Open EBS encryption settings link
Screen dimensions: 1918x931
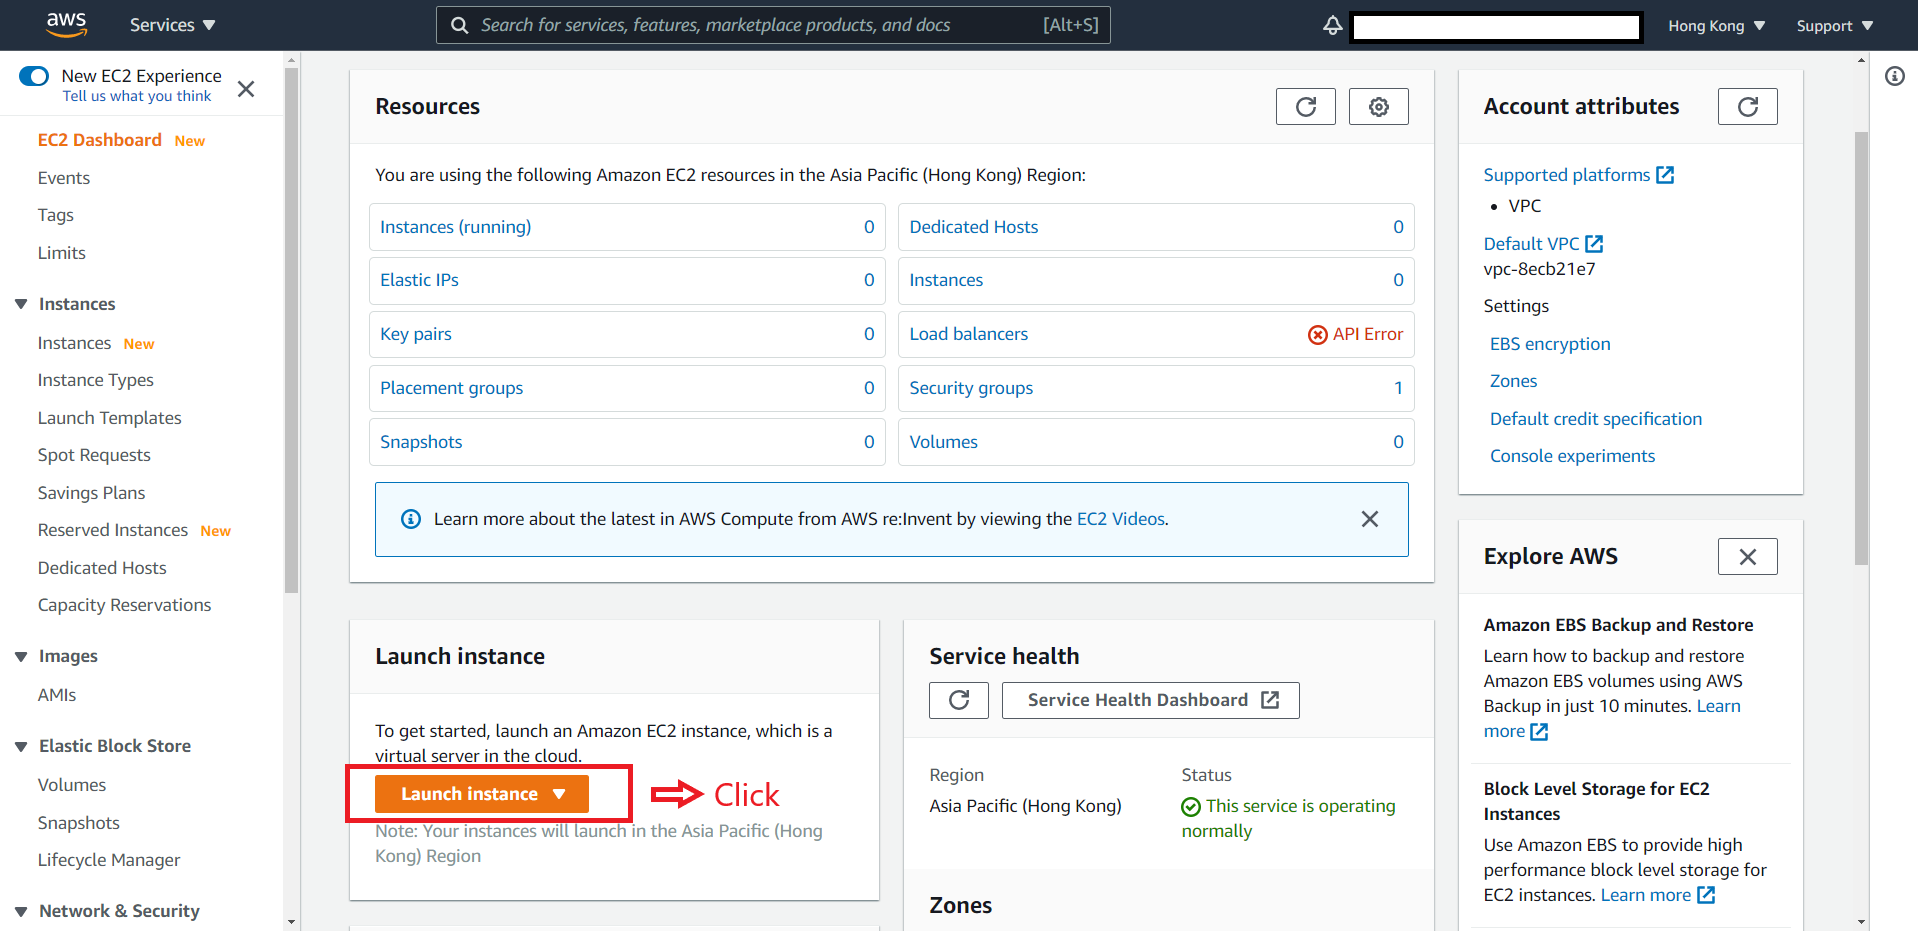pos(1550,344)
